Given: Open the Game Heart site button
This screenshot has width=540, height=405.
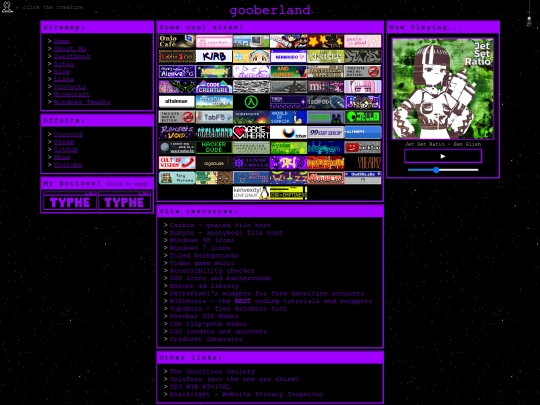Looking at the screenshot, I should click(x=251, y=132).
